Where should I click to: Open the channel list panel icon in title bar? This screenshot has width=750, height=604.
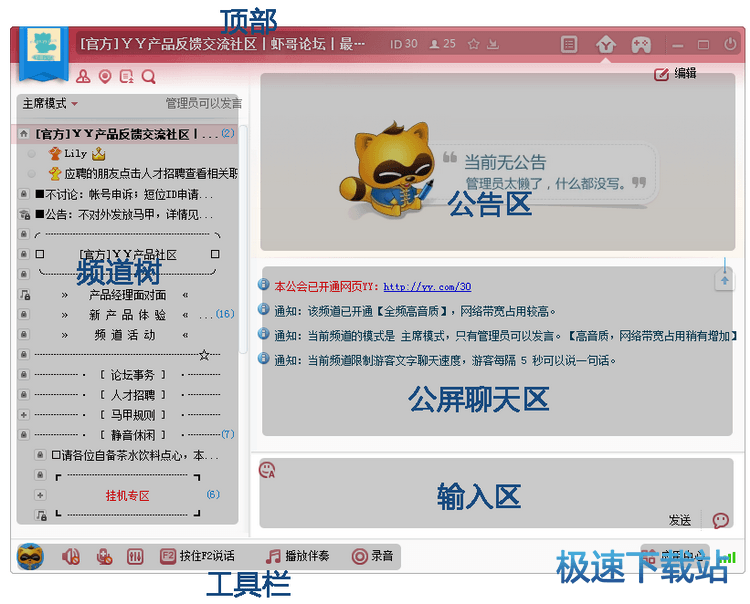click(569, 45)
